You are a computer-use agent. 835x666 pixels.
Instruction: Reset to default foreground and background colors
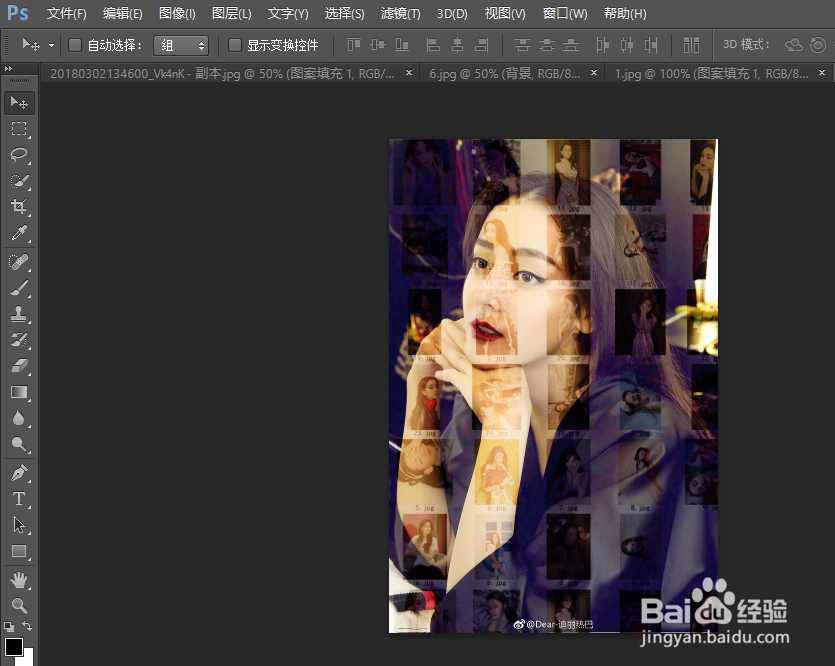pyautogui.click(x=9, y=627)
